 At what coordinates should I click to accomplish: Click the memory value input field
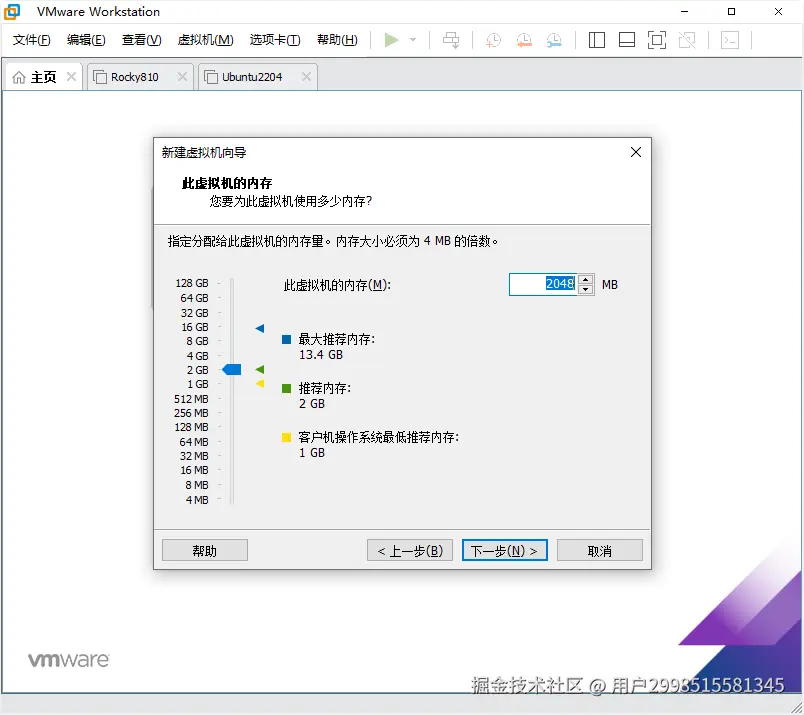coord(542,284)
